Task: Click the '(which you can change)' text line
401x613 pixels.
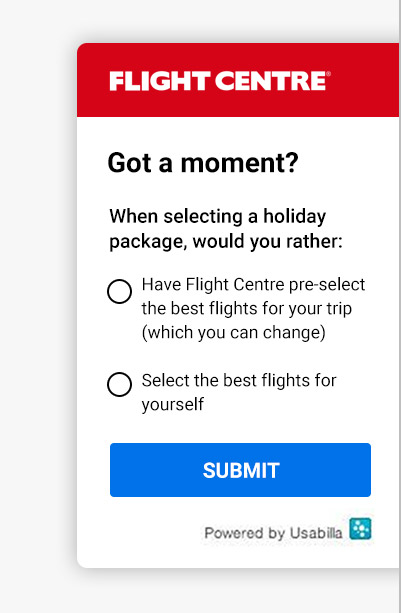Action: 234,333
